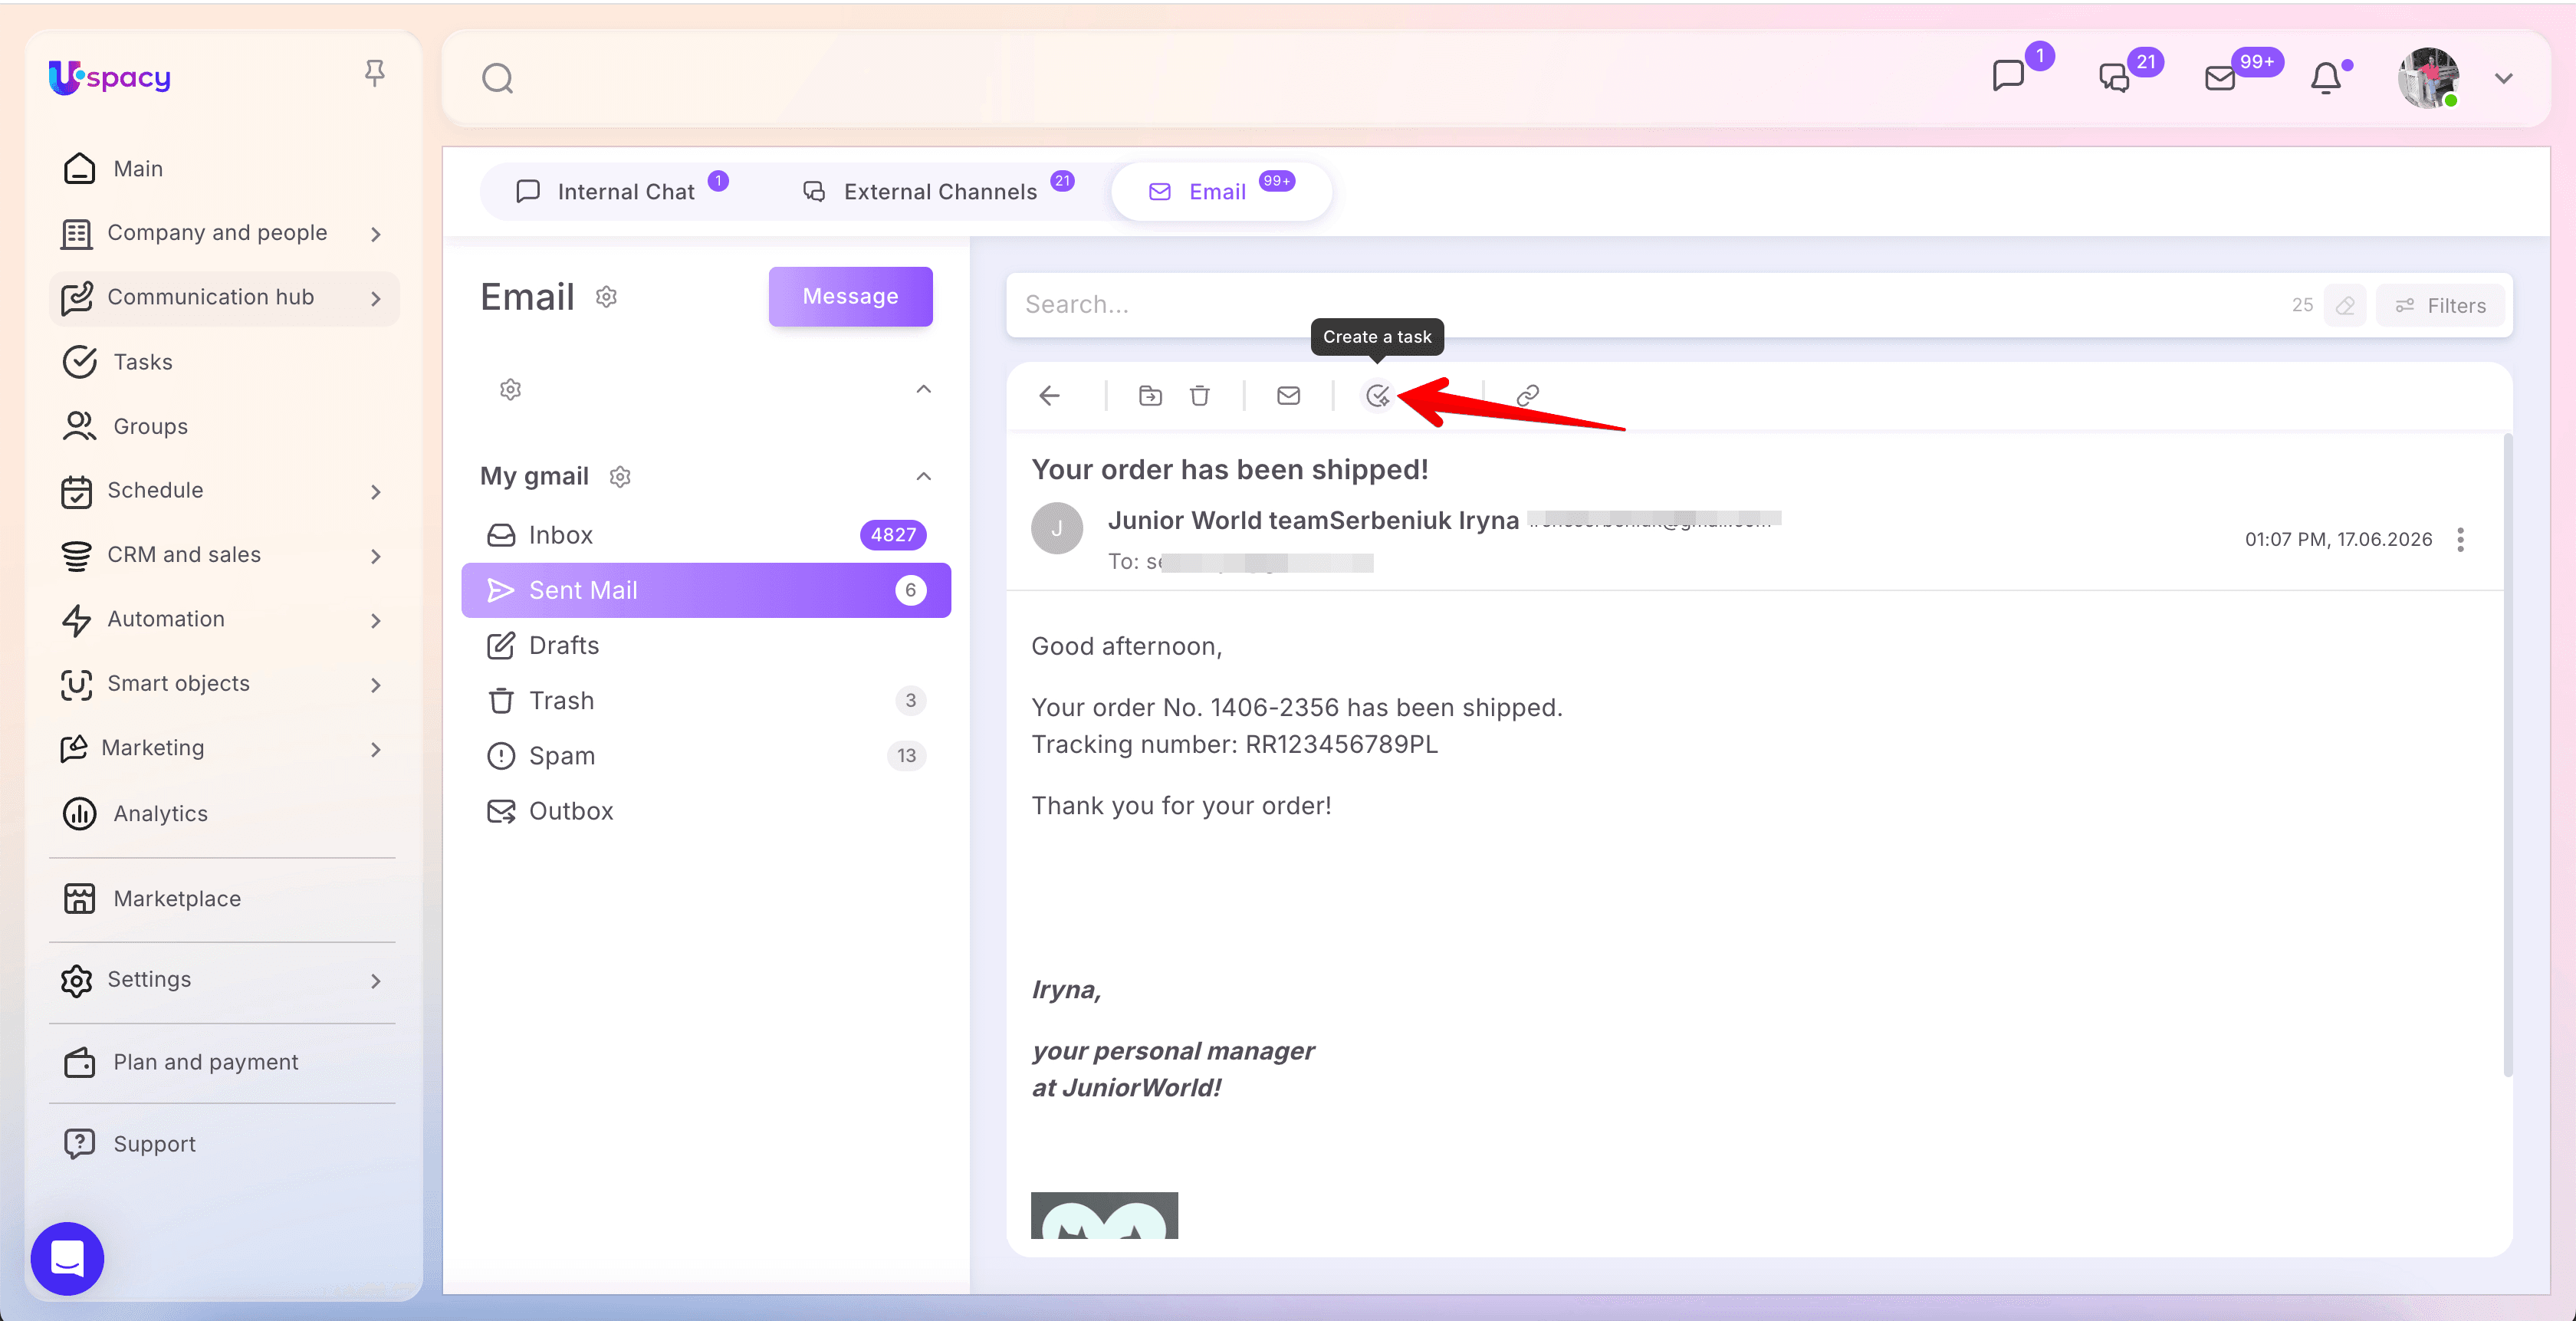Collapse the unnamed mailbox section
Viewport: 2576px width, 1321px height.
(924, 389)
